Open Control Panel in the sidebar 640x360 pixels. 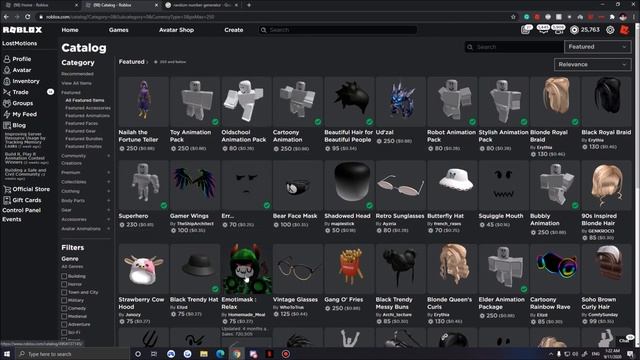[21, 210]
